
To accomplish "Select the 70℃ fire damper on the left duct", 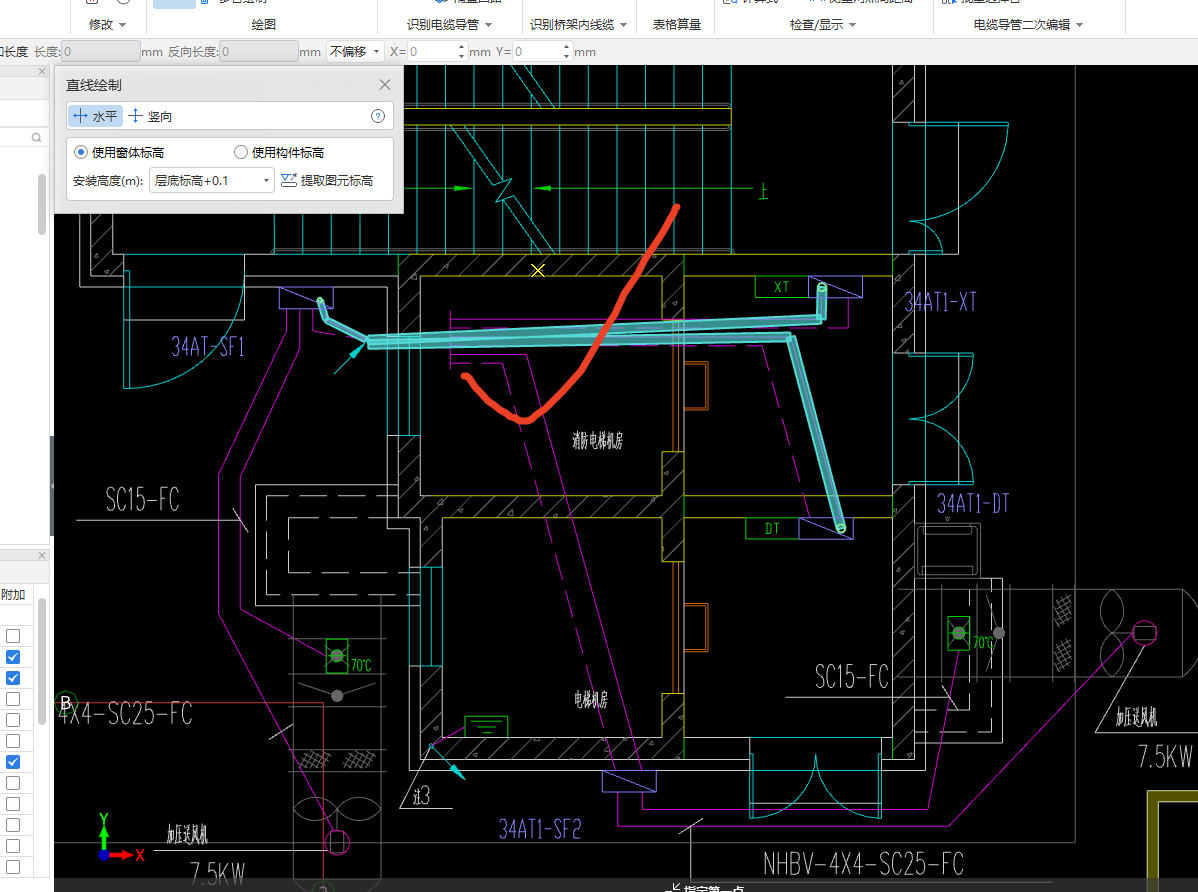I will tap(337, 656).
